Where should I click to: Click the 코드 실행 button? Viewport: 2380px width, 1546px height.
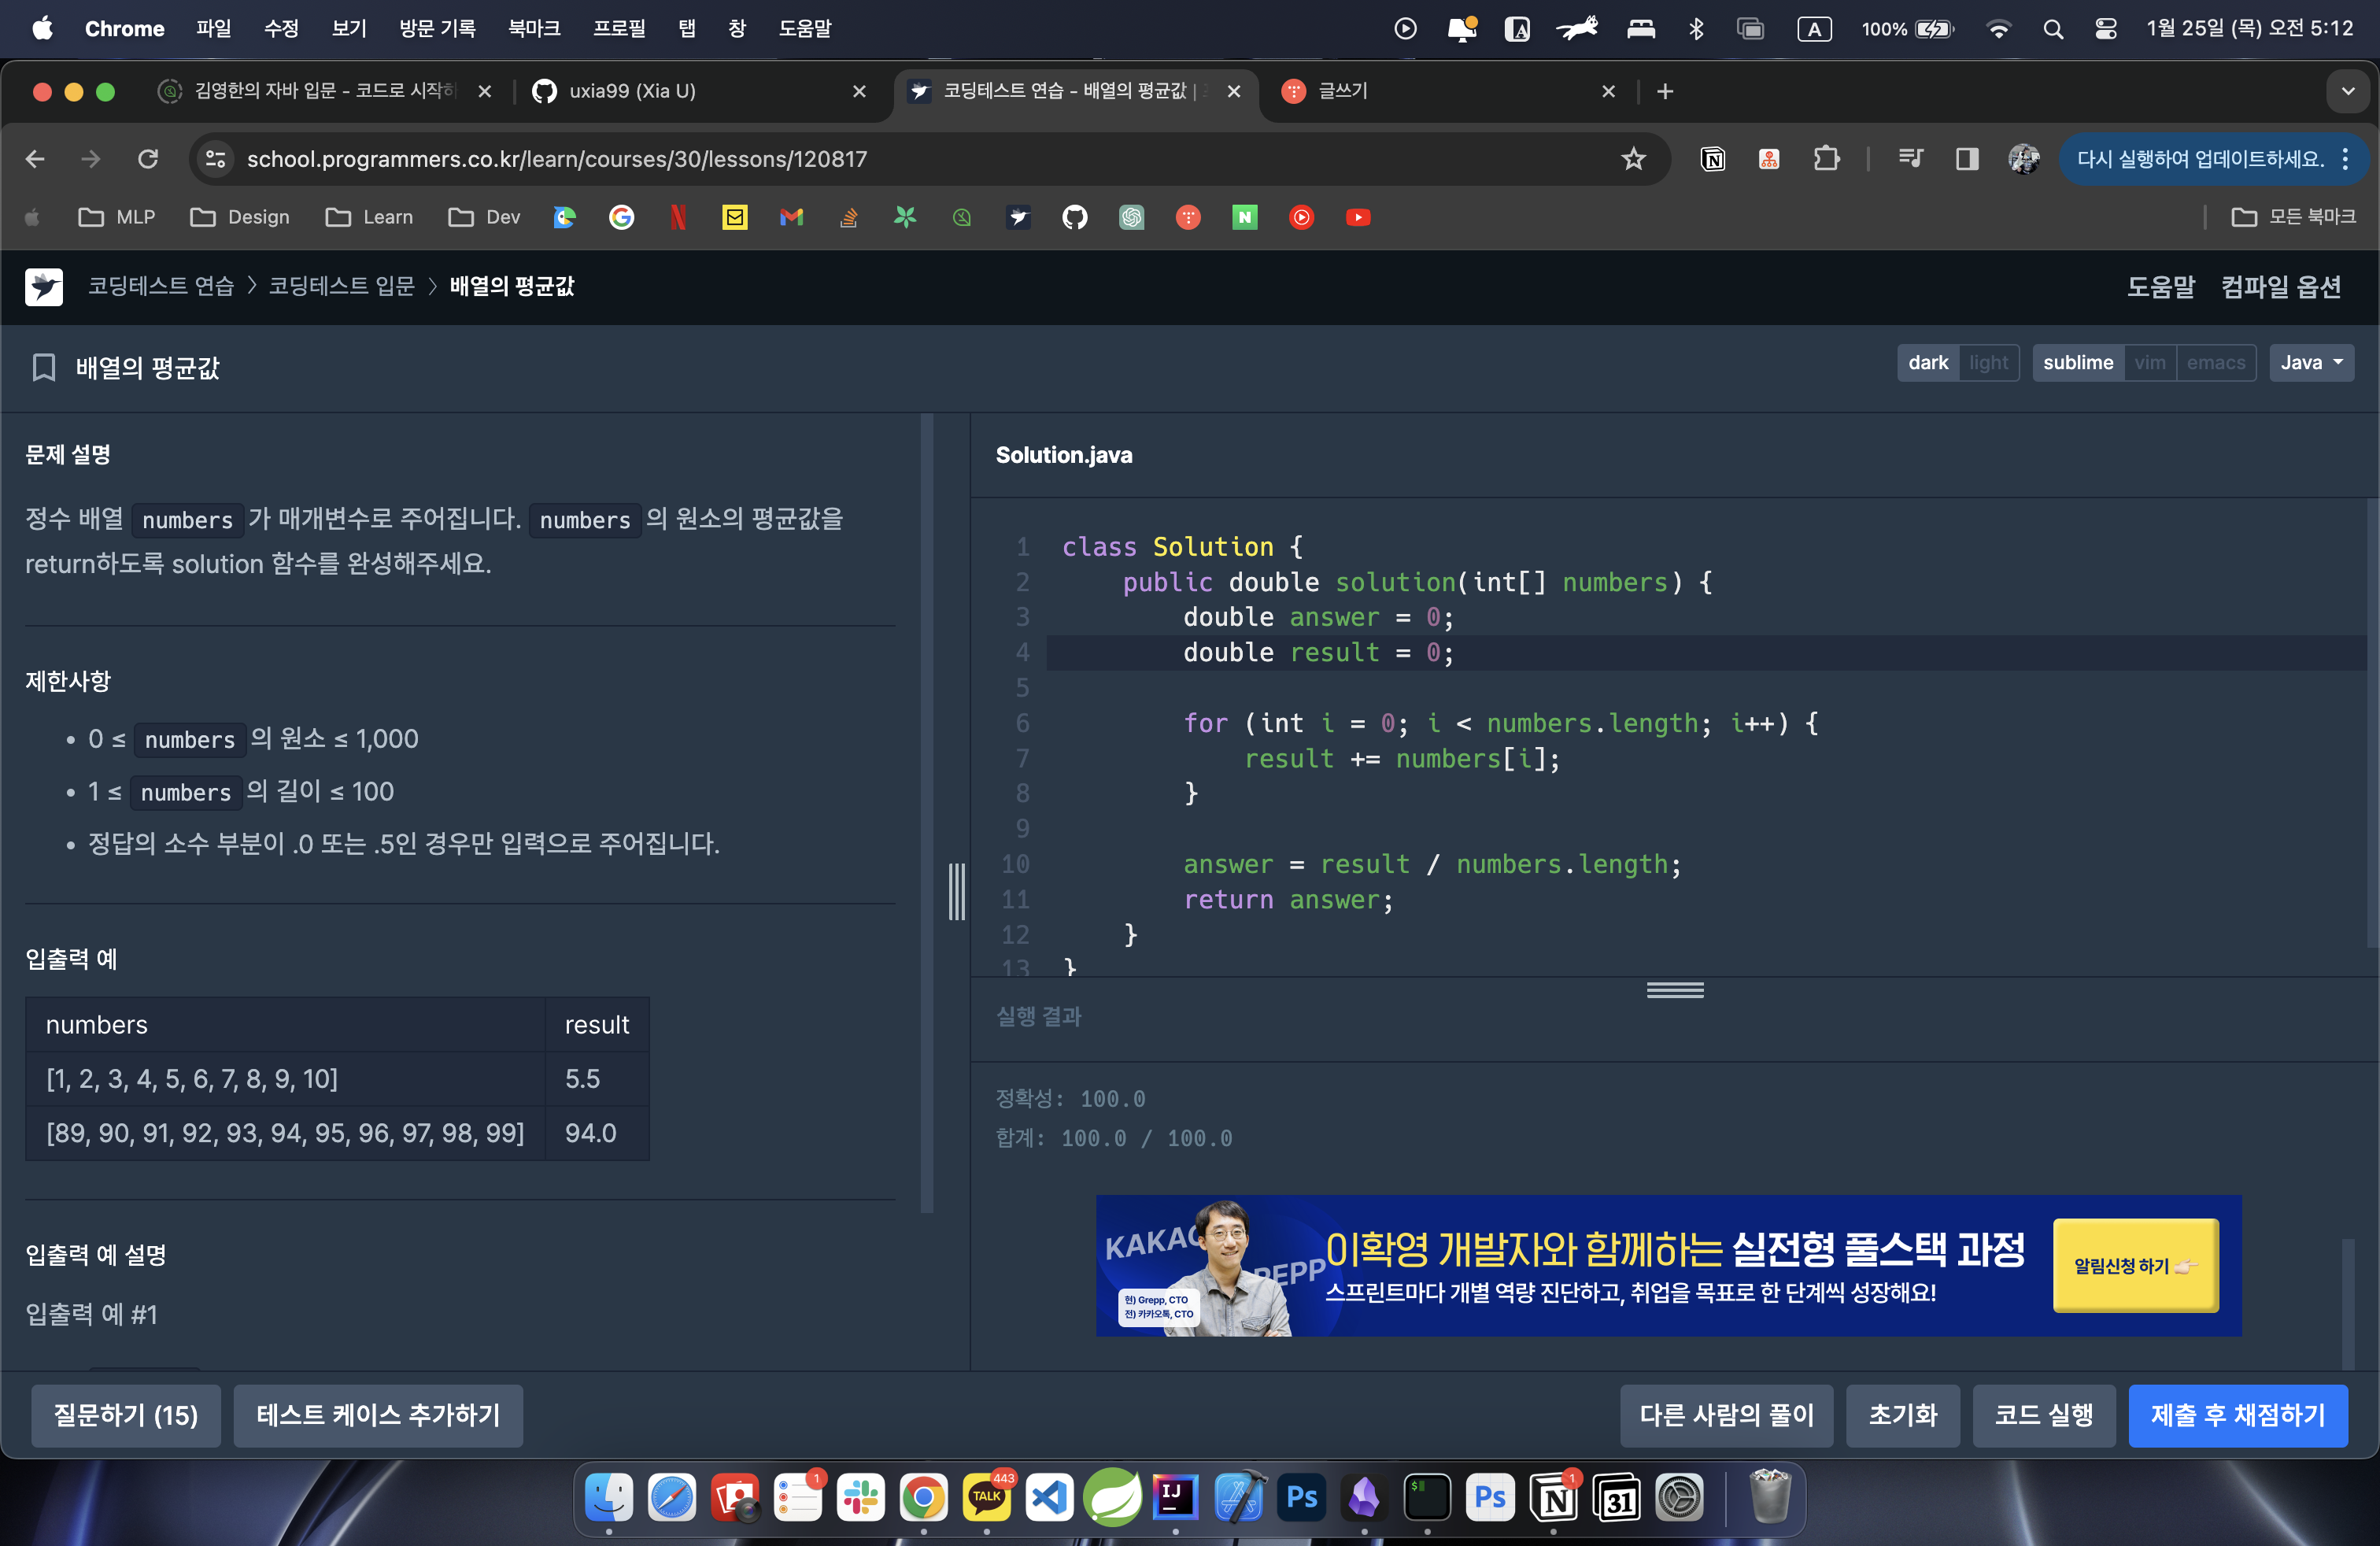pos(2043,1415)
